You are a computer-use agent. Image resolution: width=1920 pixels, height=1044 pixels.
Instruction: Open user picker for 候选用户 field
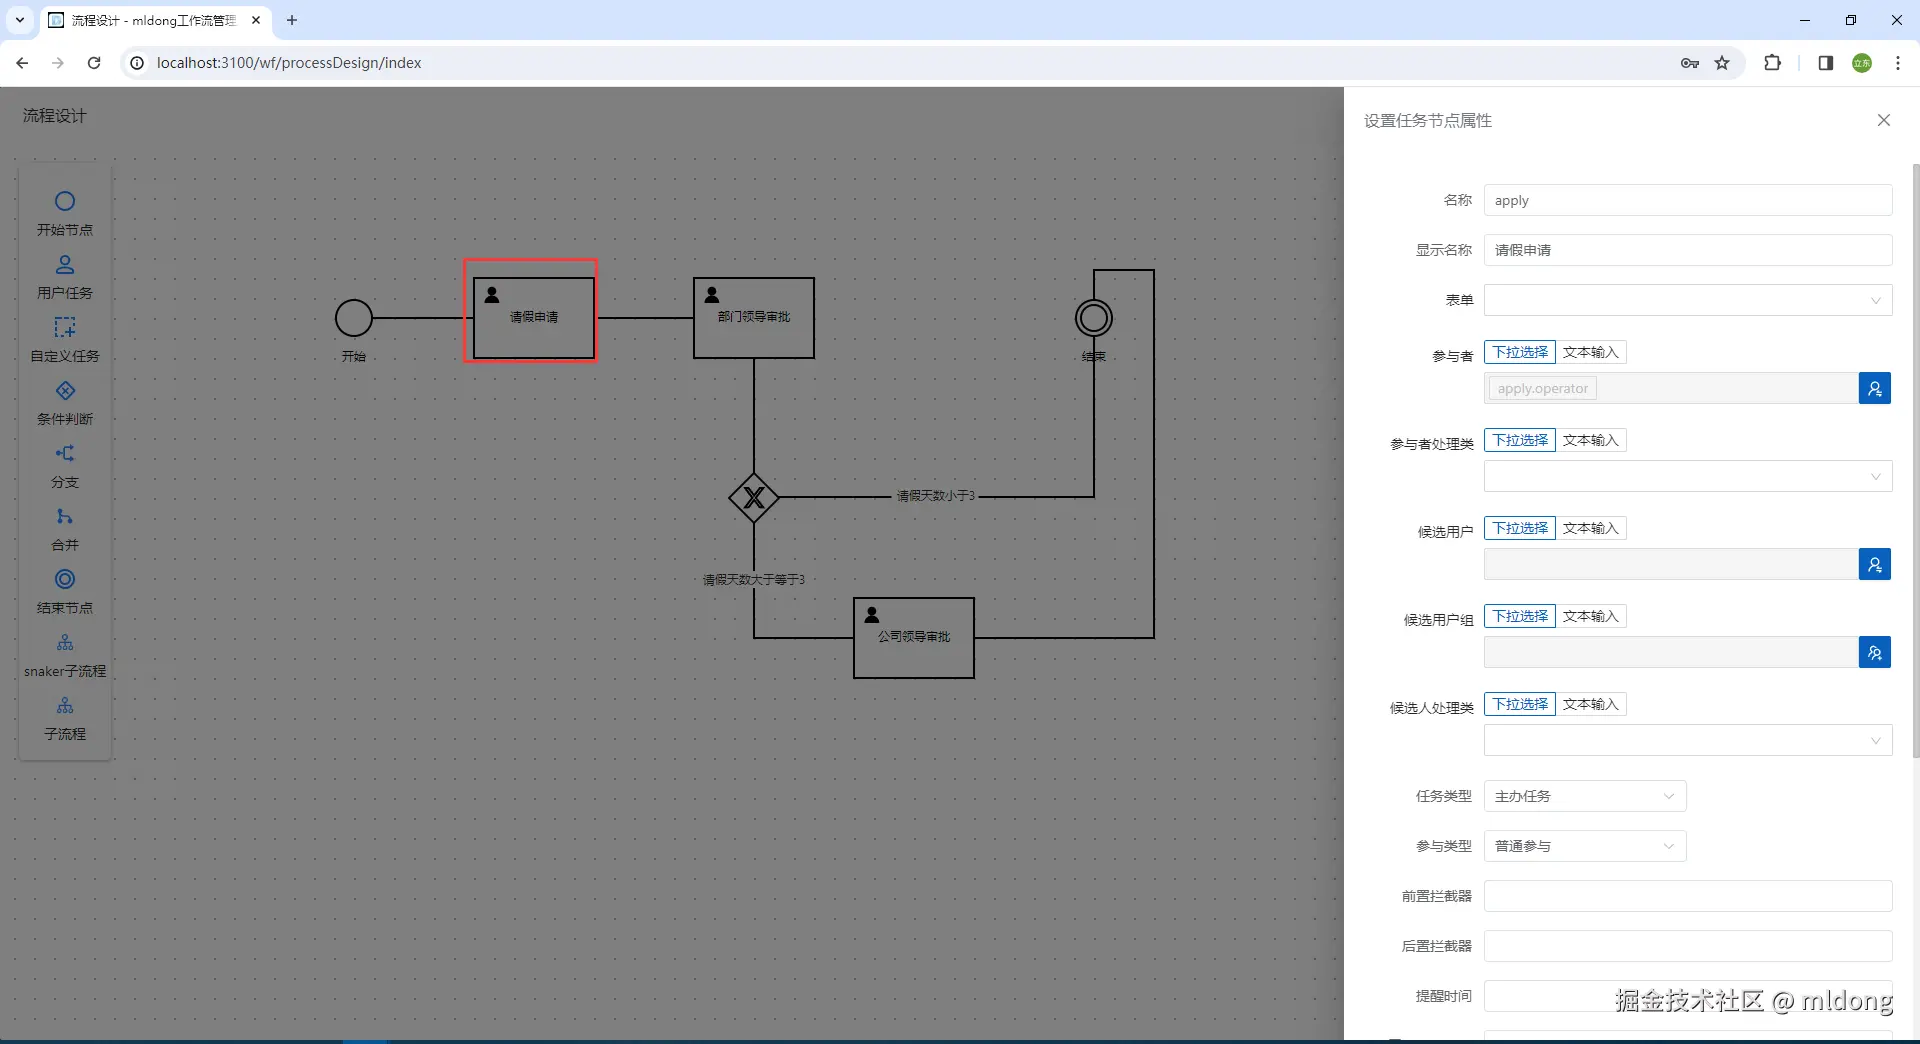tap(1874, 564)
